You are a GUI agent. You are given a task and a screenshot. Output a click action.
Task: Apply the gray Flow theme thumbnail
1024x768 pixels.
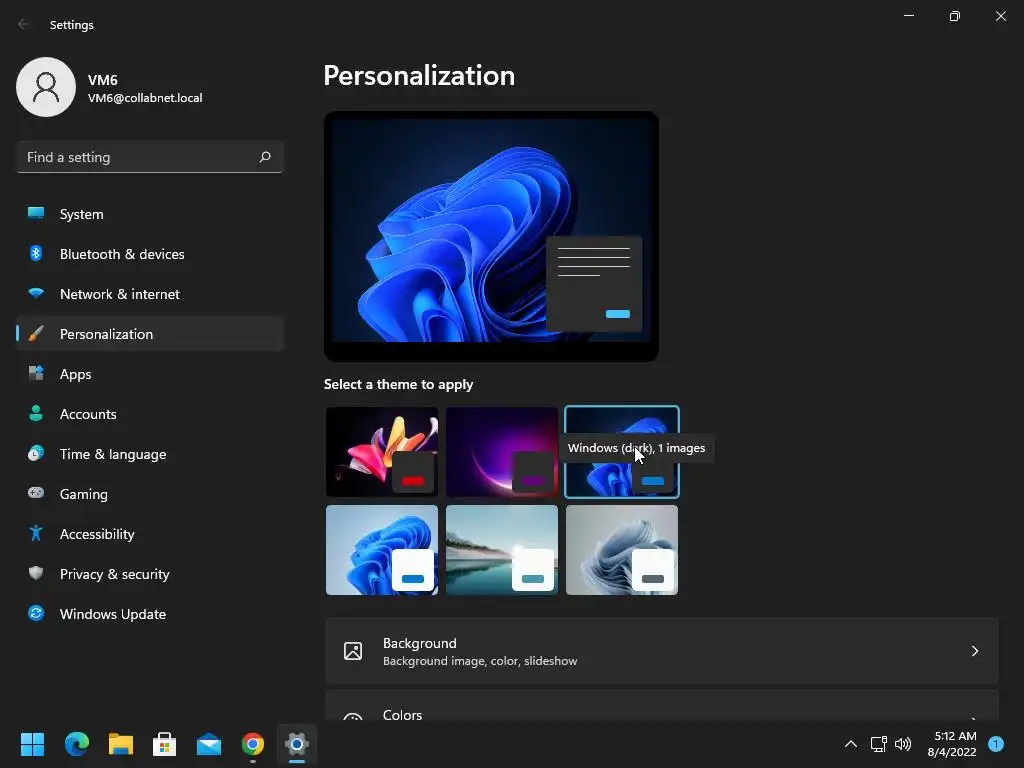622,550
